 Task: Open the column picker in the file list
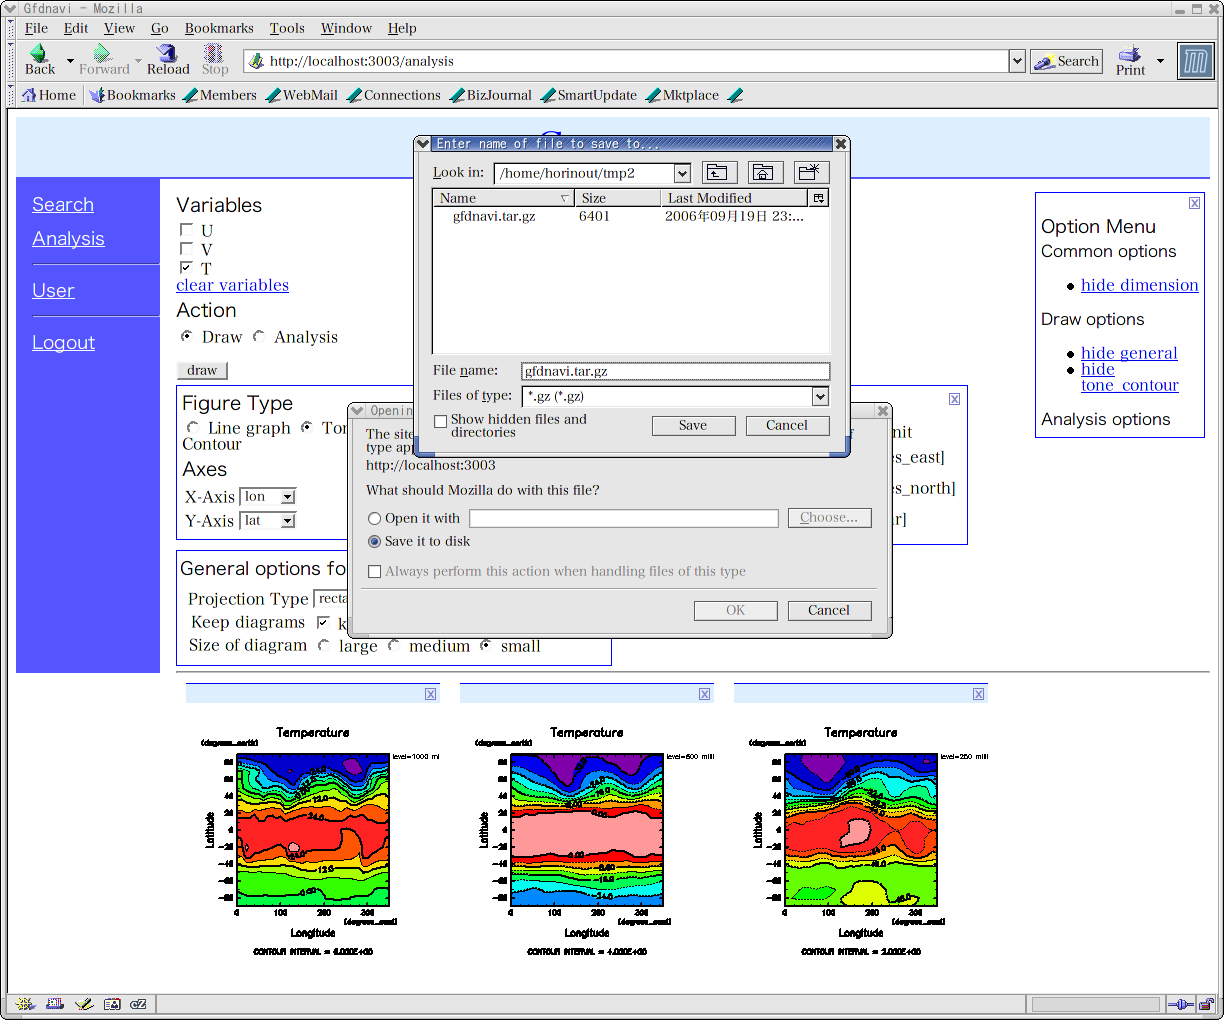[819, 198]
